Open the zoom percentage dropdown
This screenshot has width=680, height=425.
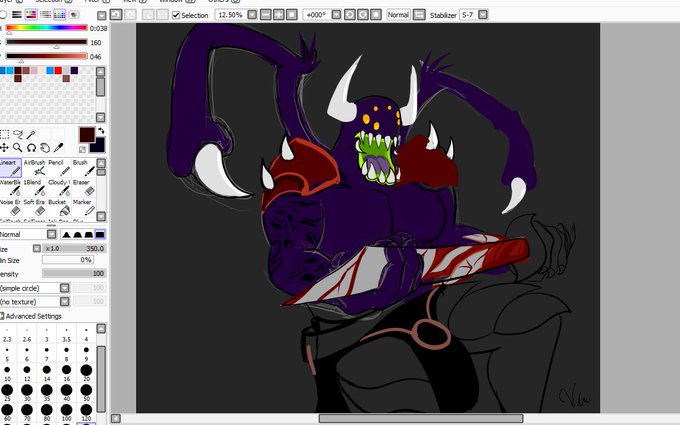252,15
